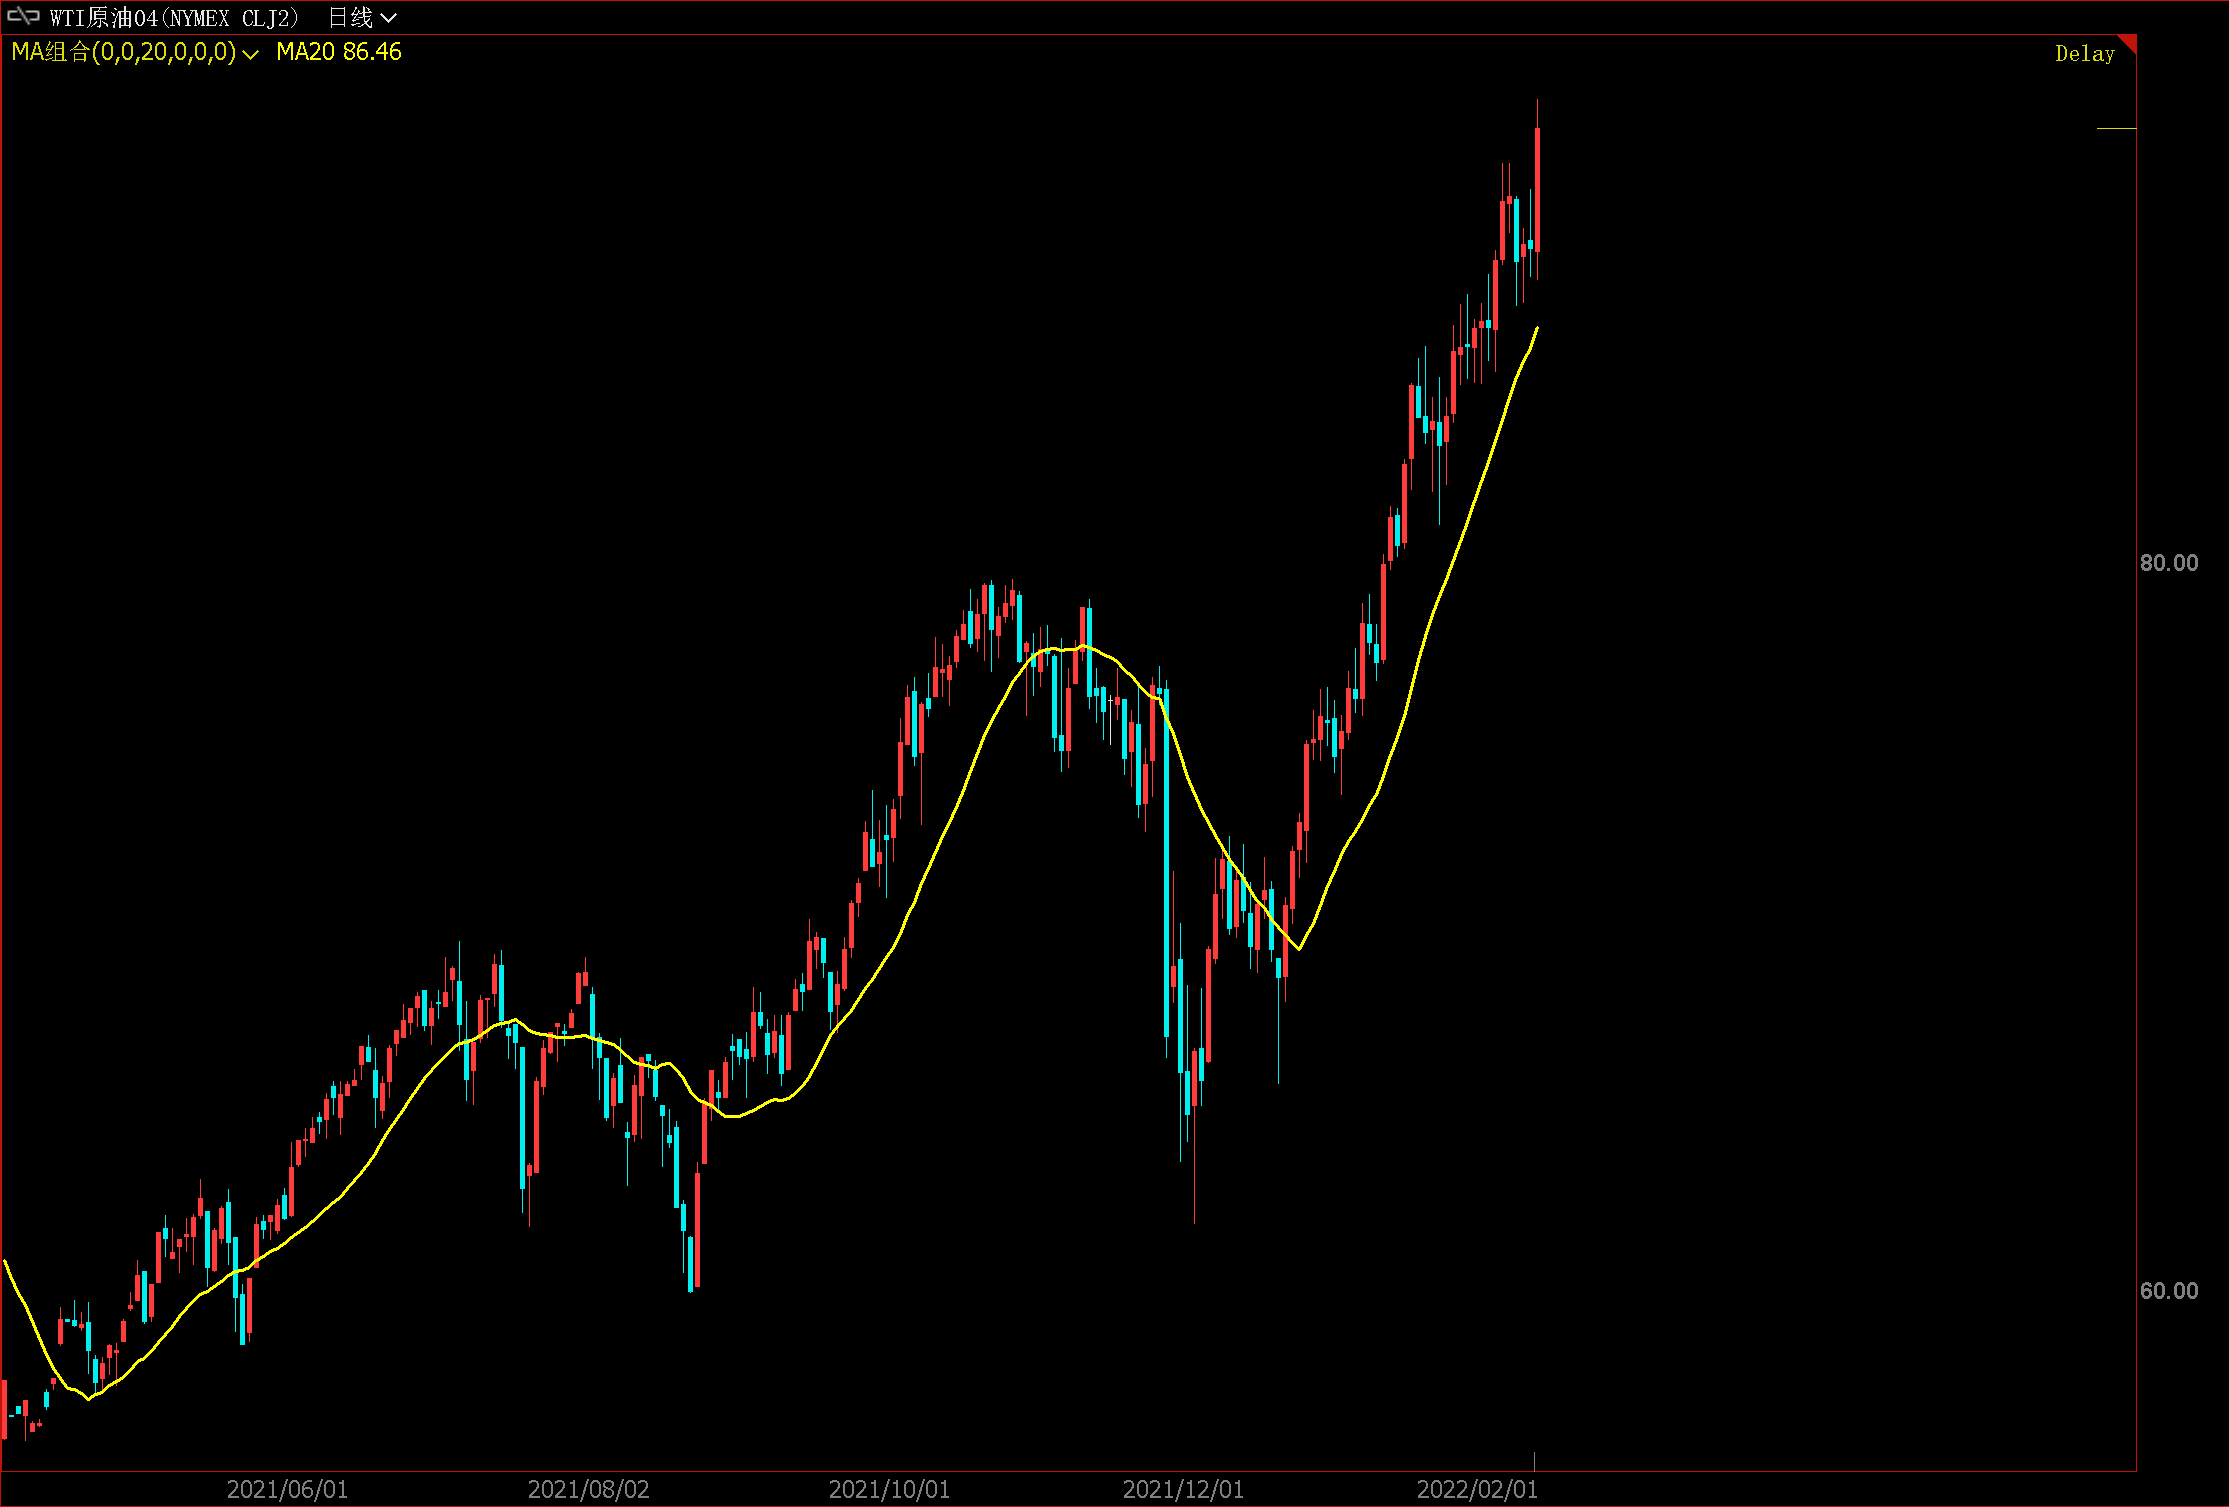Click the yellow Delay status label
The image size is (2229, 1507).
pos(2084,54)
